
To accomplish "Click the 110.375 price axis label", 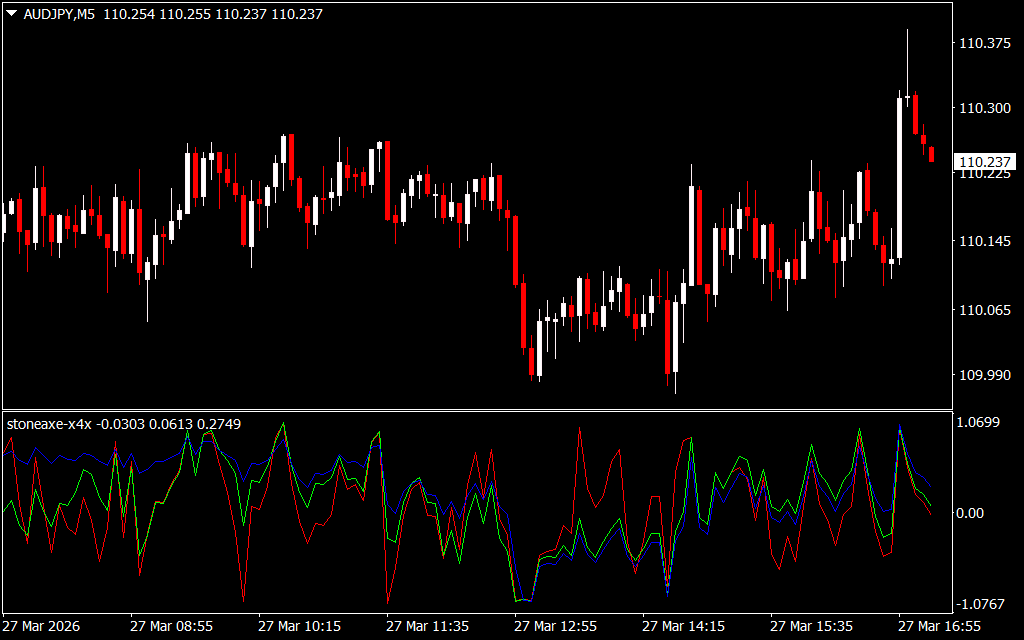I will point(984,43).
